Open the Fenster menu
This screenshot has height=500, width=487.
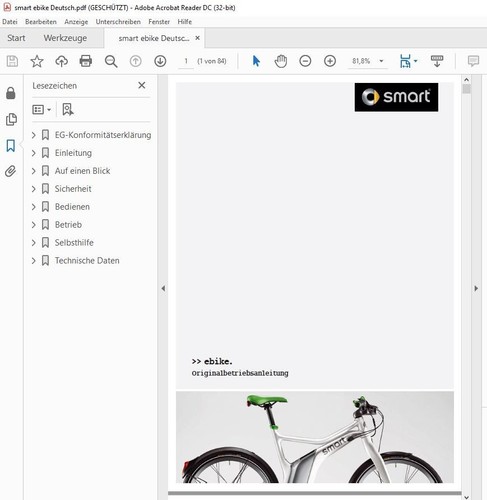coord(159,22)
